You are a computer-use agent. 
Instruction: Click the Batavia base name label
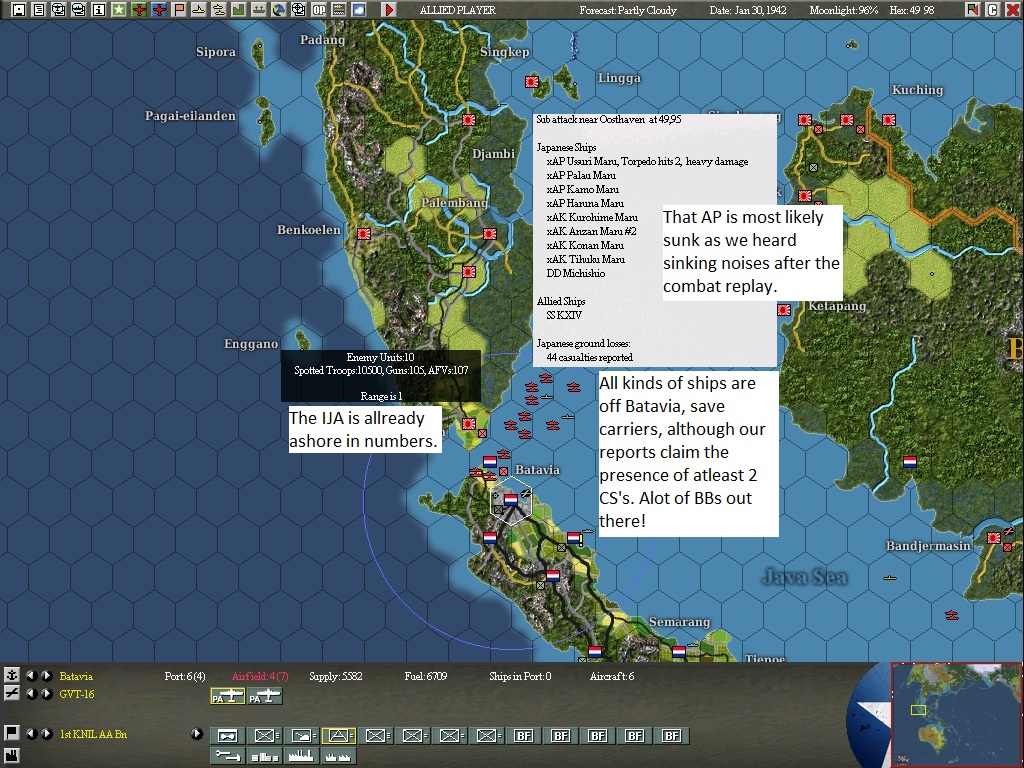[76, 677]
